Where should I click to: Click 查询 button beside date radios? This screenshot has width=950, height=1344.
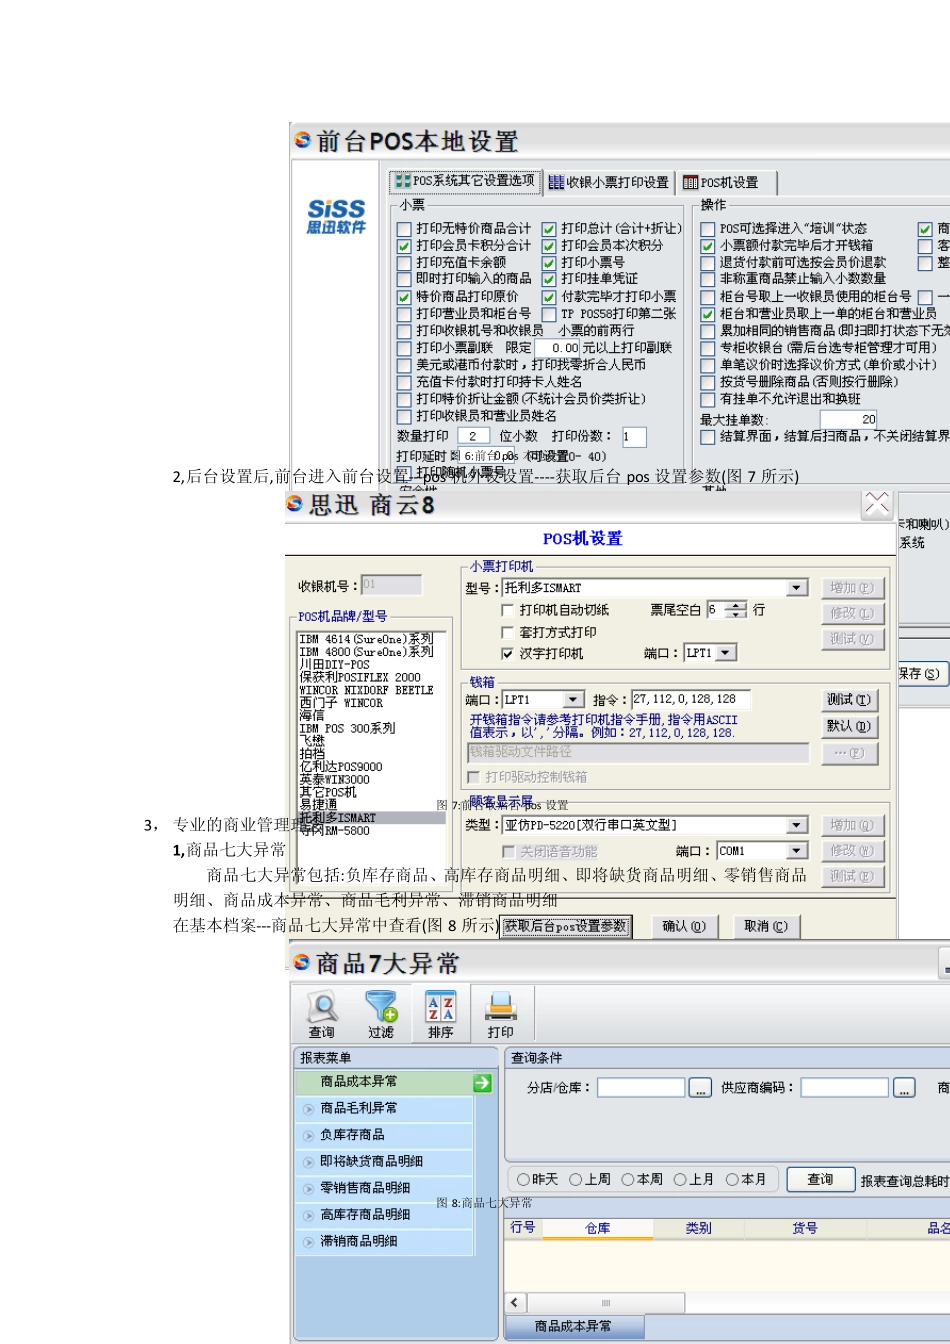821,1180
